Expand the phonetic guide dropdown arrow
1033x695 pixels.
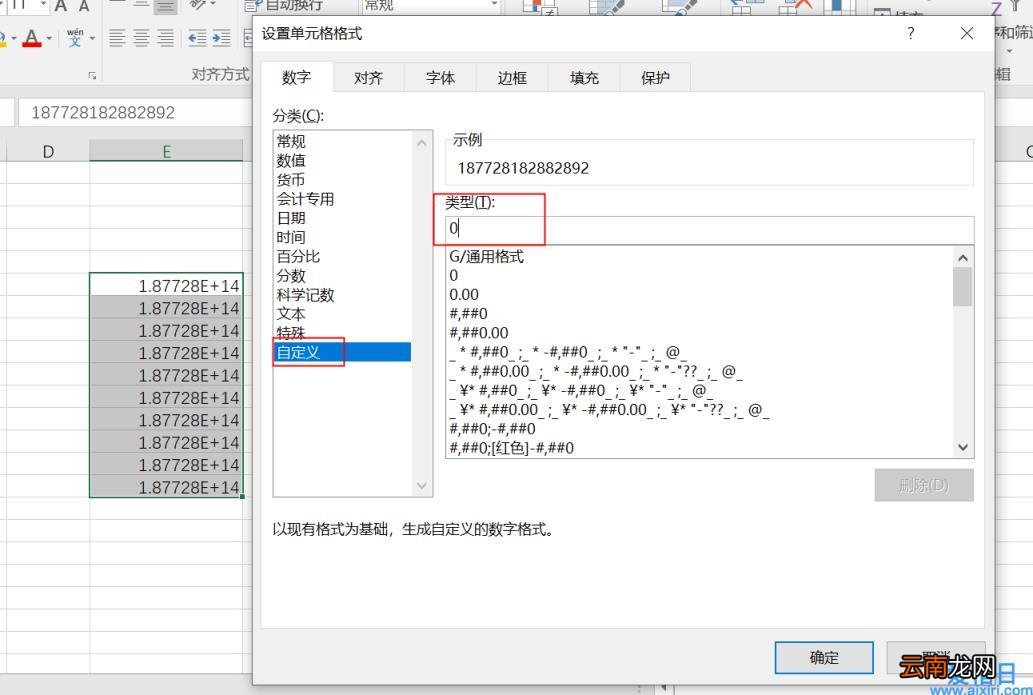click(x=92, y=38)
